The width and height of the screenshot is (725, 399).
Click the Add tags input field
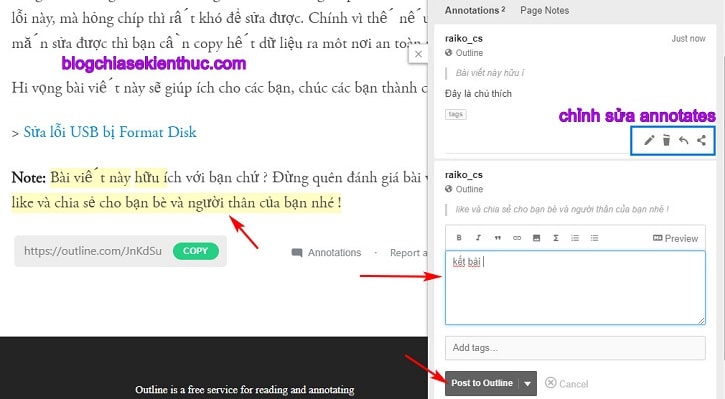tap(575, 348)
